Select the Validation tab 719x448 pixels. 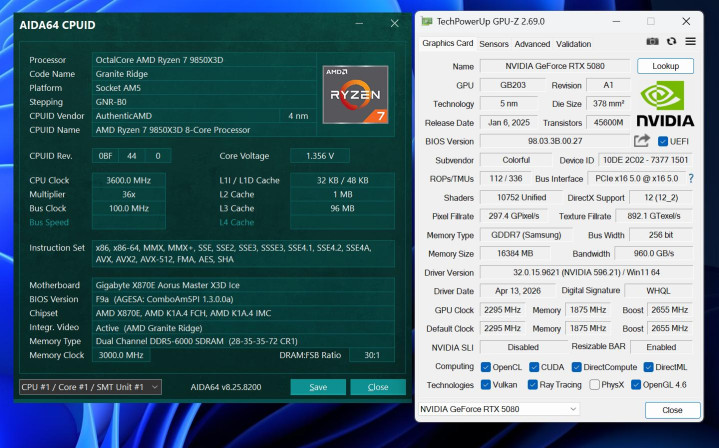coord(574,44)
